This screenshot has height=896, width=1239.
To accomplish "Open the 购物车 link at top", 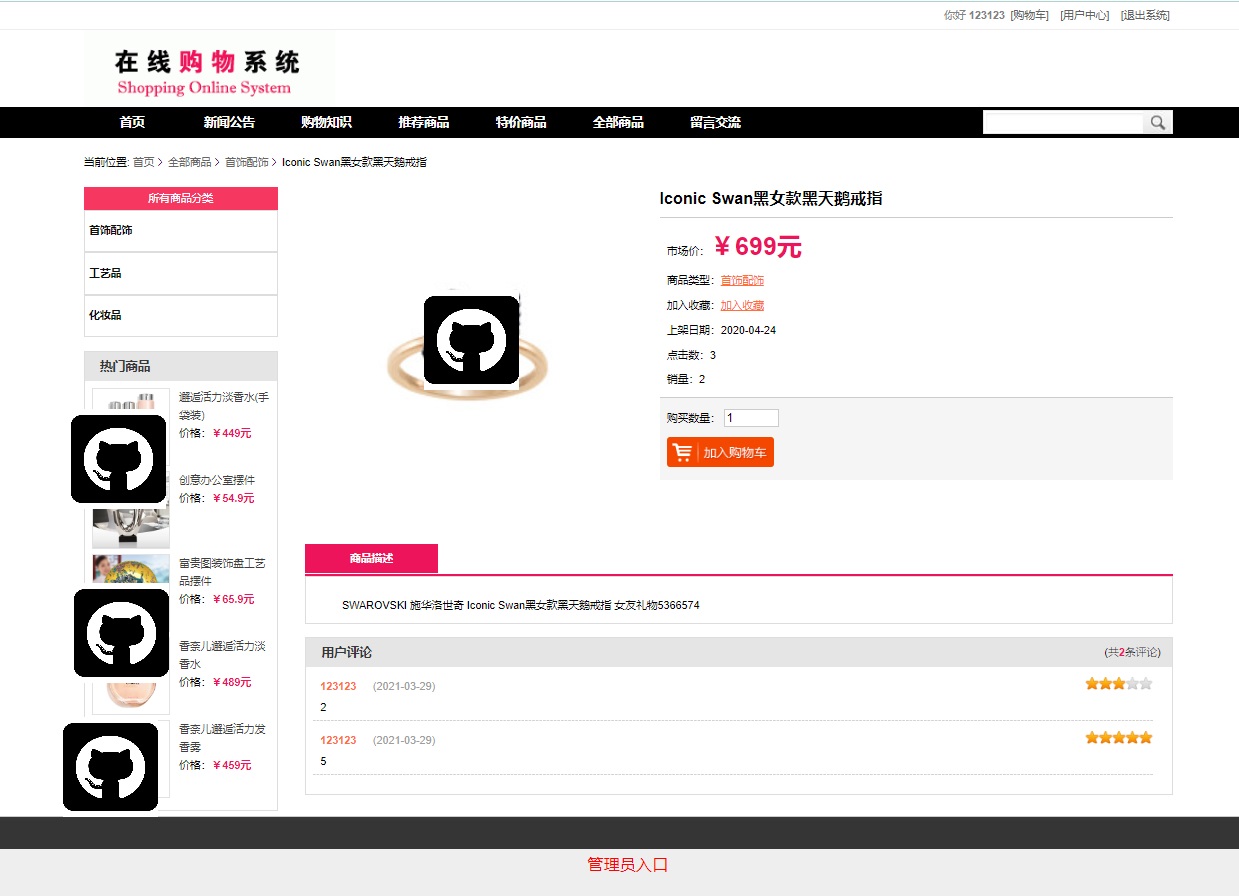I will pyautogui.click(x=1029, y=15).
